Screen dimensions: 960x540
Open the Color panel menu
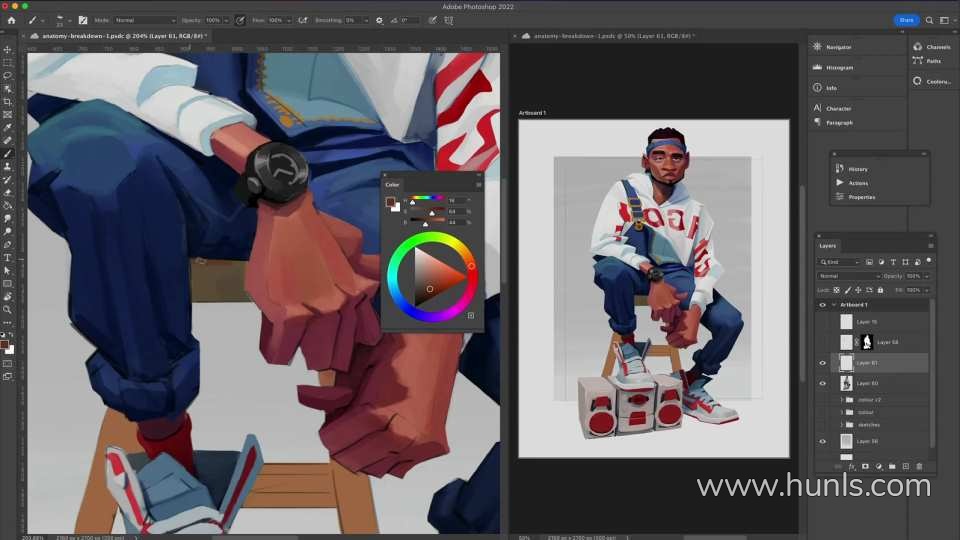(479, 185)
